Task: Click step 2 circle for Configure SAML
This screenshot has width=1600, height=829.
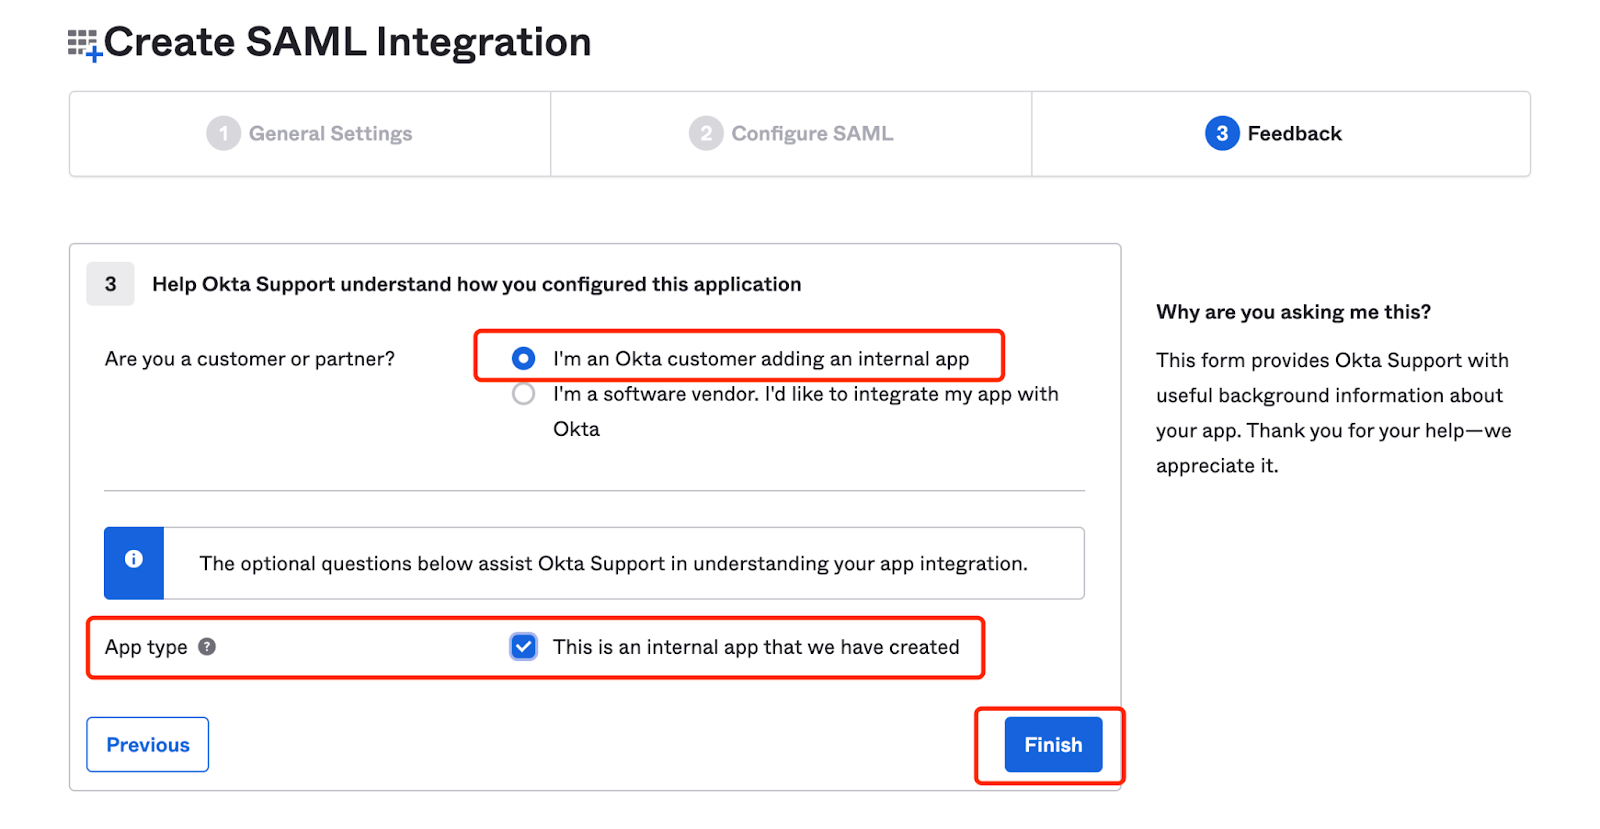Action: [706, 133]
